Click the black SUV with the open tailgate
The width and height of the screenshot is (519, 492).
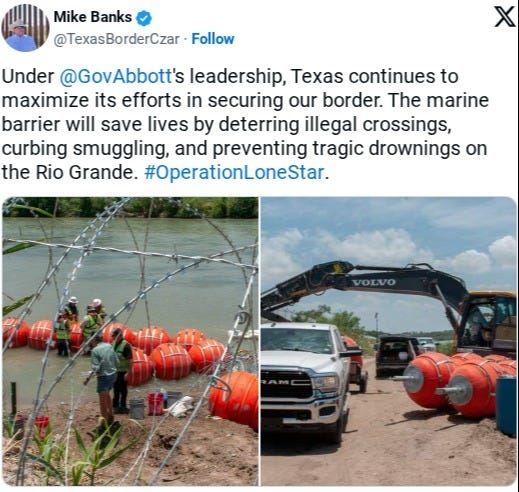pos(394,356)
